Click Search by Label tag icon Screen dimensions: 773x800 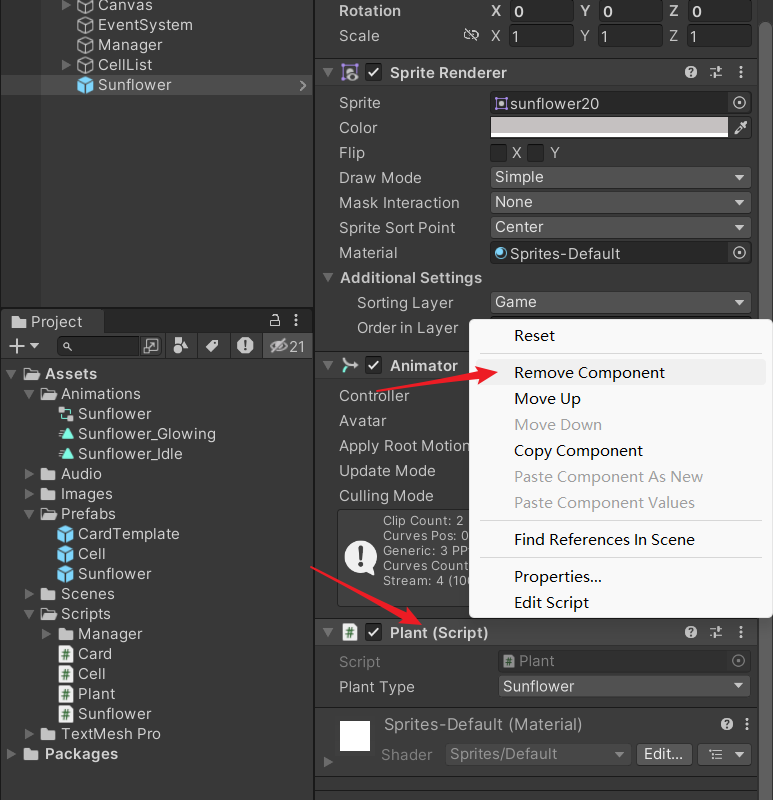(212, 346)
